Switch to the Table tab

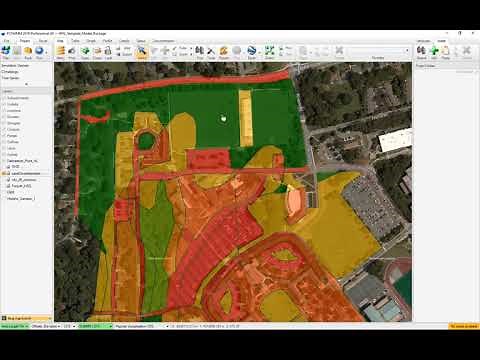[76, 41]
